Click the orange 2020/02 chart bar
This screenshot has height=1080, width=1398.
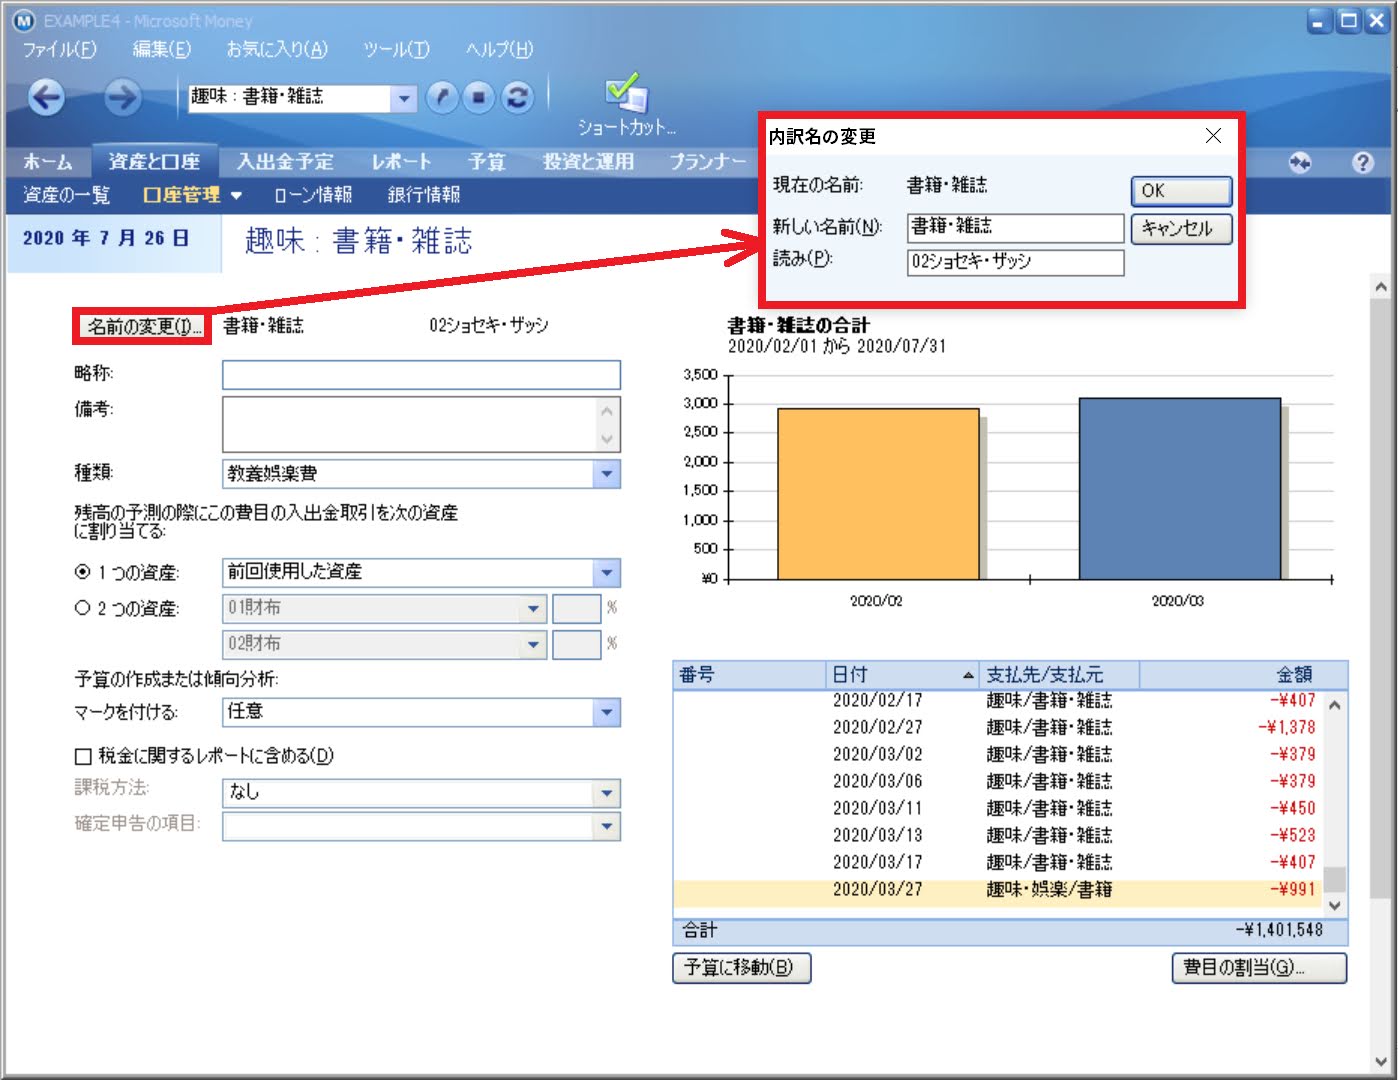878,494
